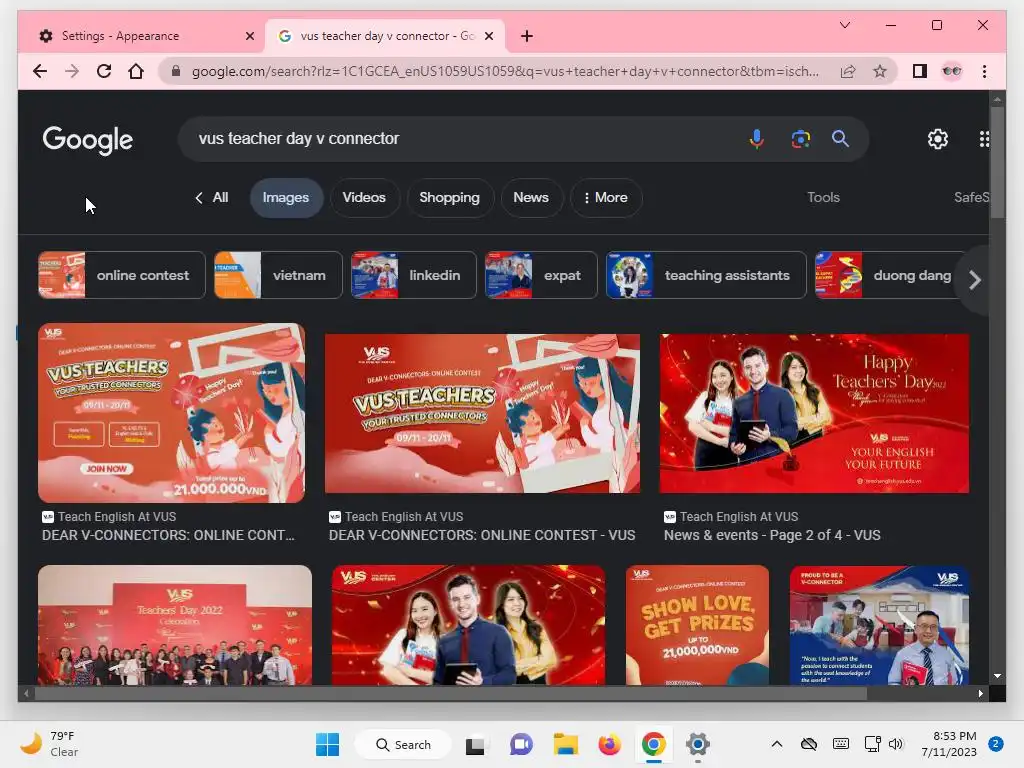The image size is (1024, 768).
Task: Click the page's horizontal scrollbar
Action: [x=451, y=694]
